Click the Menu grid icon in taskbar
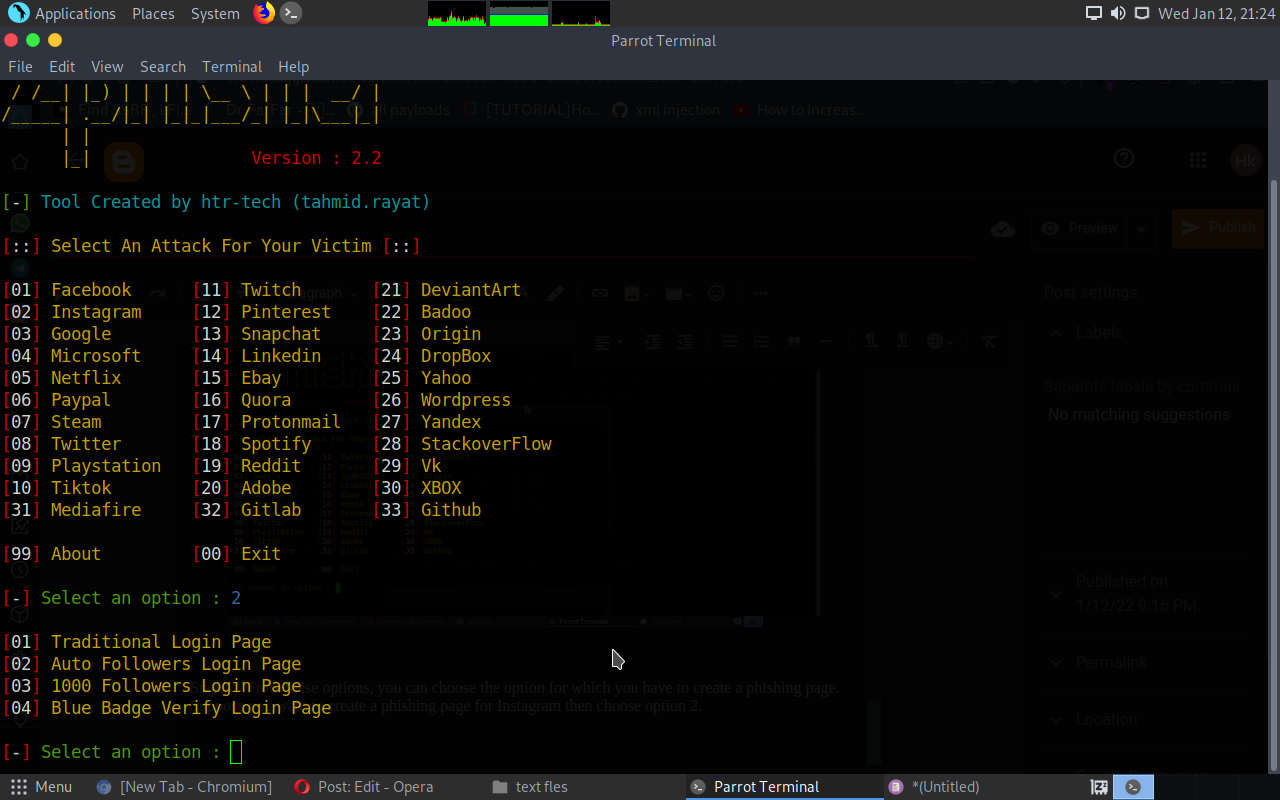This screenshot has width=1280, height=800. (18, 787)
